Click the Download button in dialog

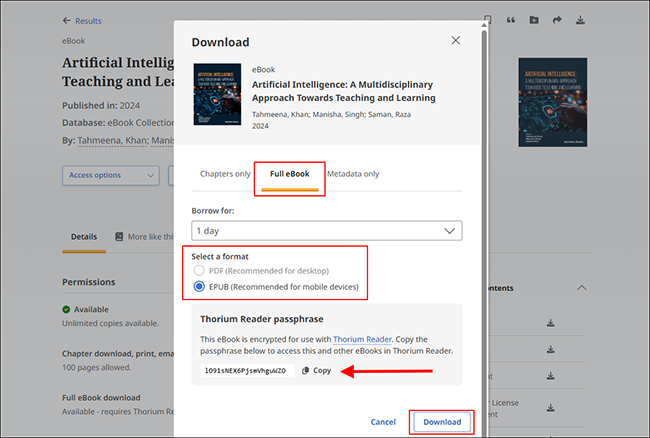[x=442, y=422]
